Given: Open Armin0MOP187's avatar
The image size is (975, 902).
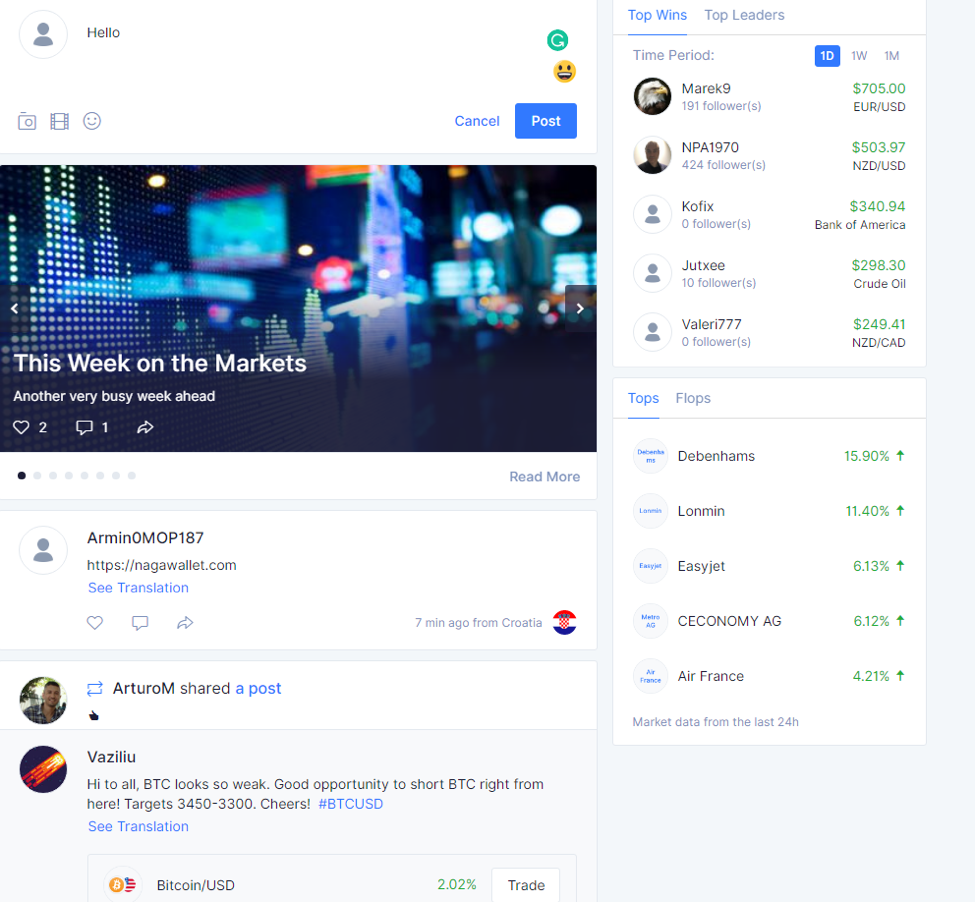Looking at the screenshot, I should [x=44, y=550].
